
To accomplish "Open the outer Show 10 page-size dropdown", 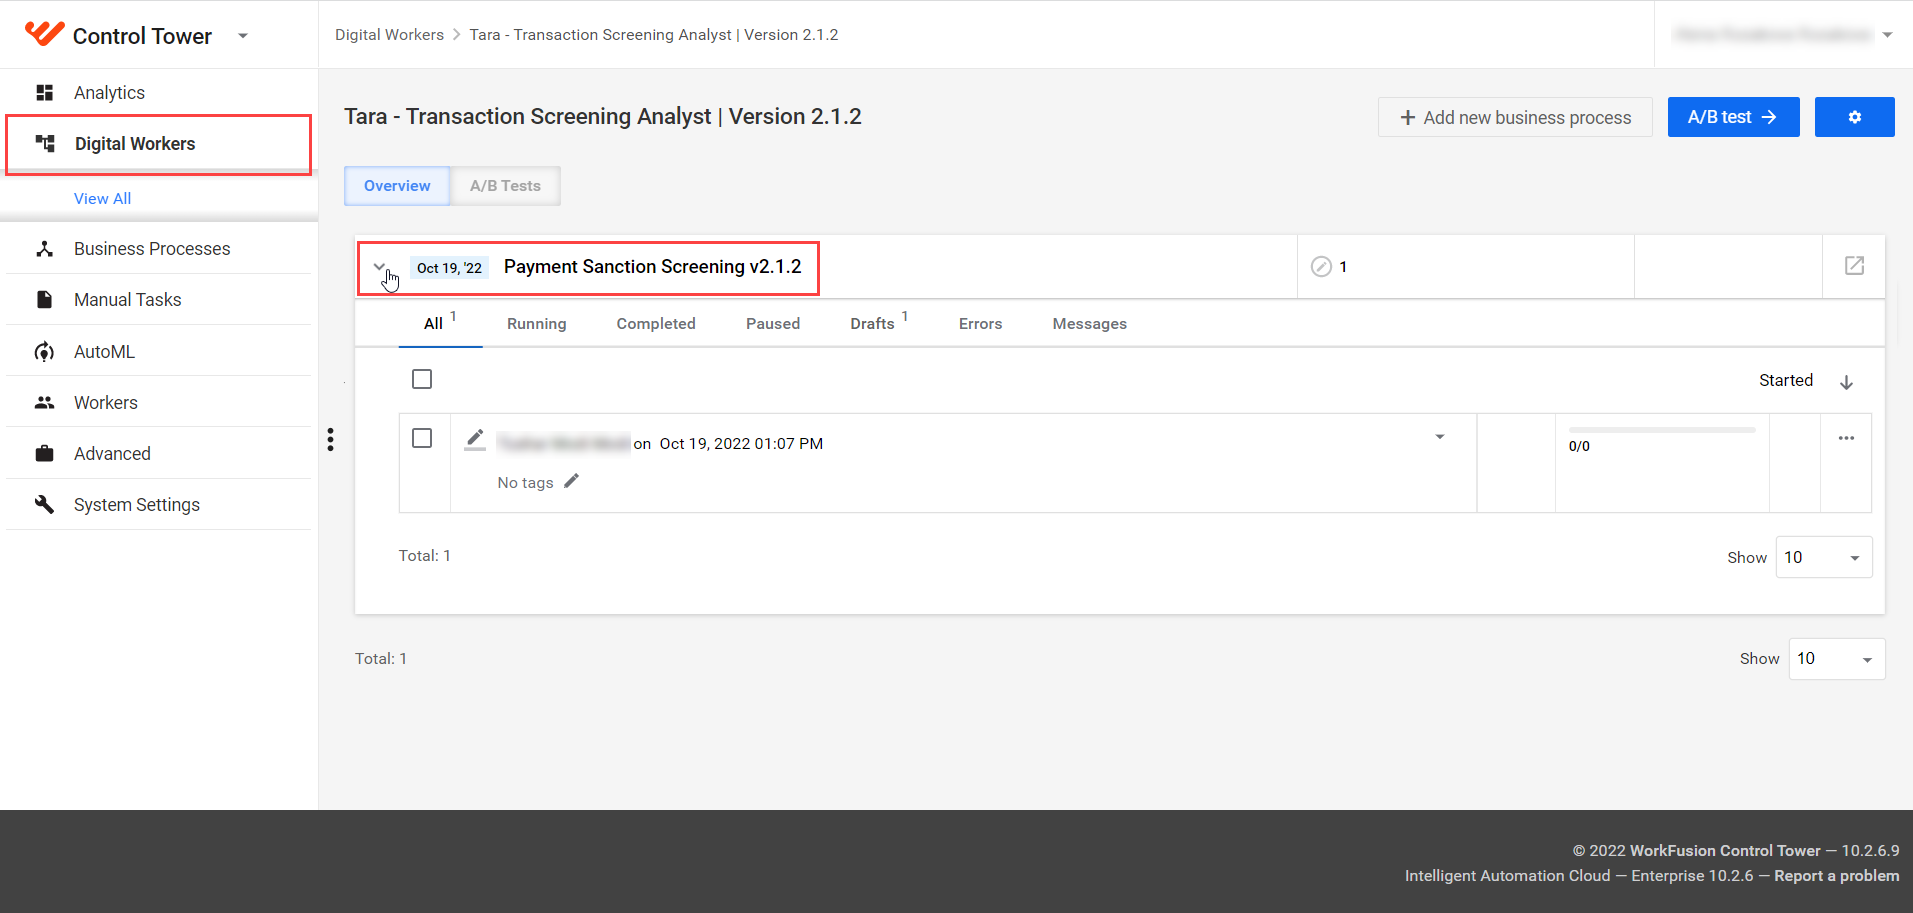I will tap(1836, 659).
